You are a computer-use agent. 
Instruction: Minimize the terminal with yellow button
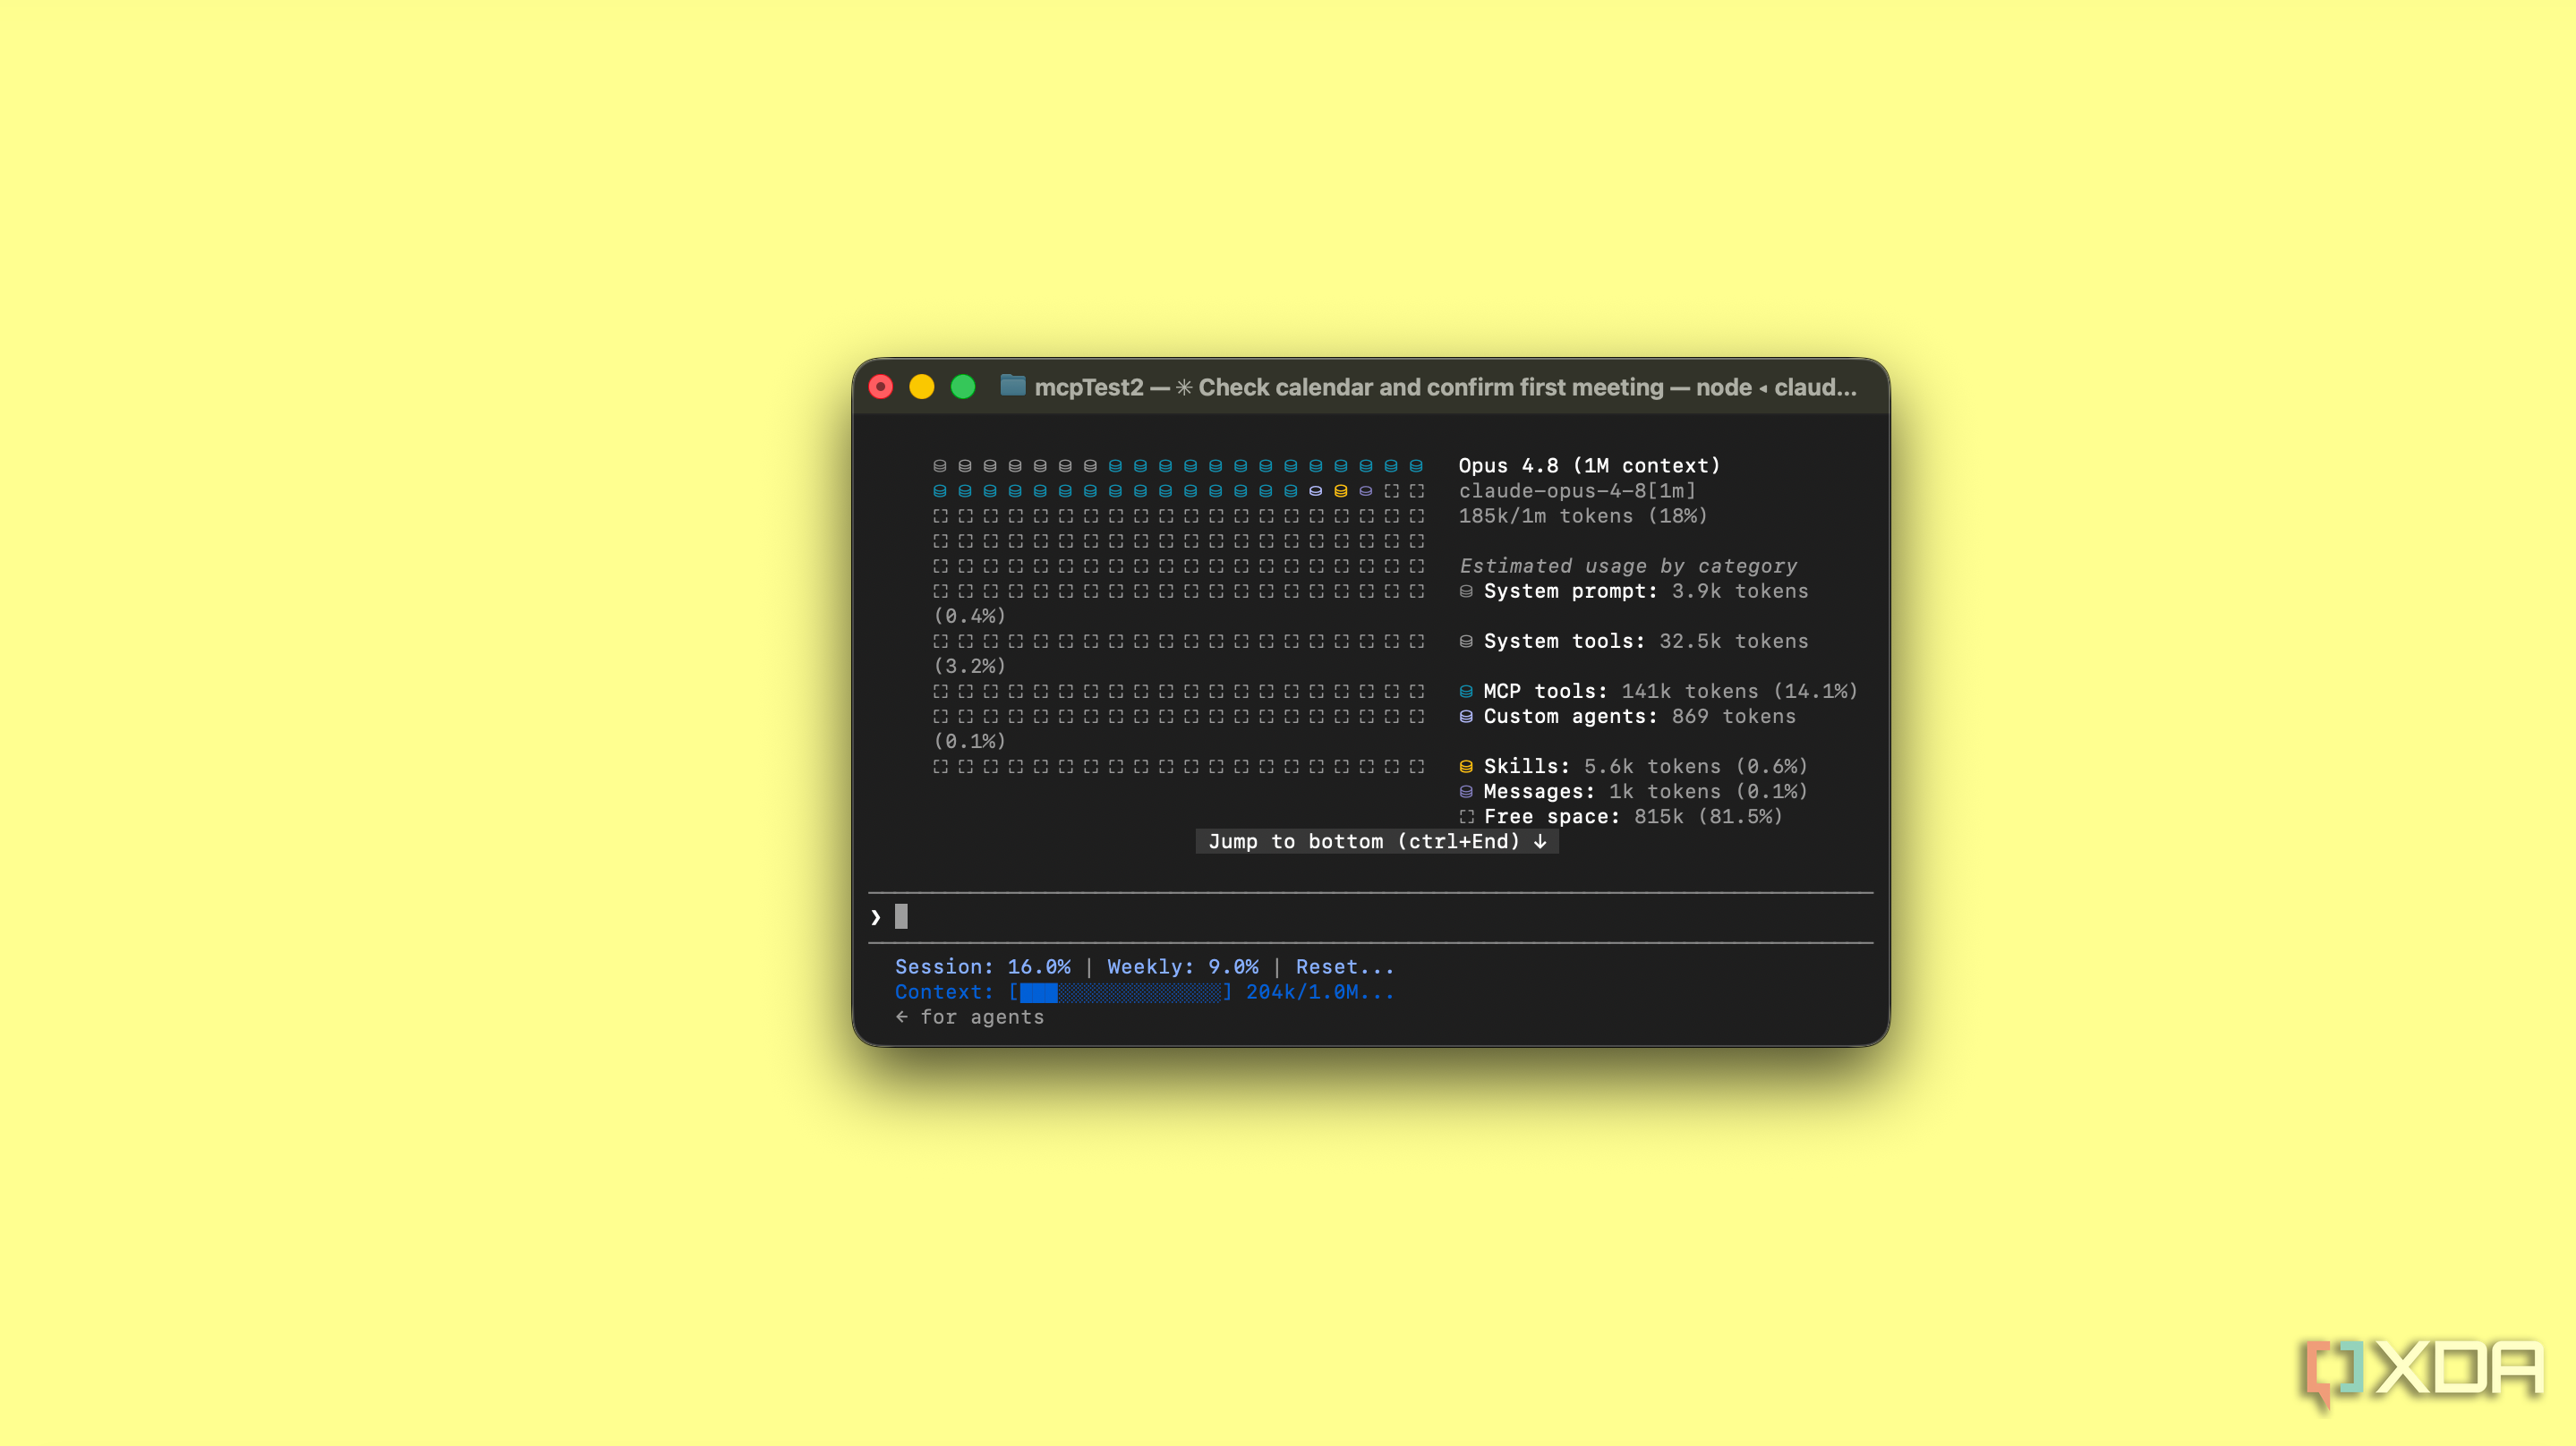click(922, 387)
